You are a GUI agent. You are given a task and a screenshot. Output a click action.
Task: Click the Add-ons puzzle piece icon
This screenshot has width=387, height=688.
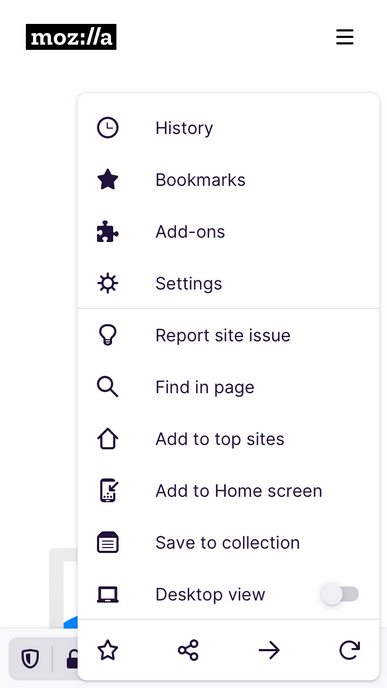(108, 232)
